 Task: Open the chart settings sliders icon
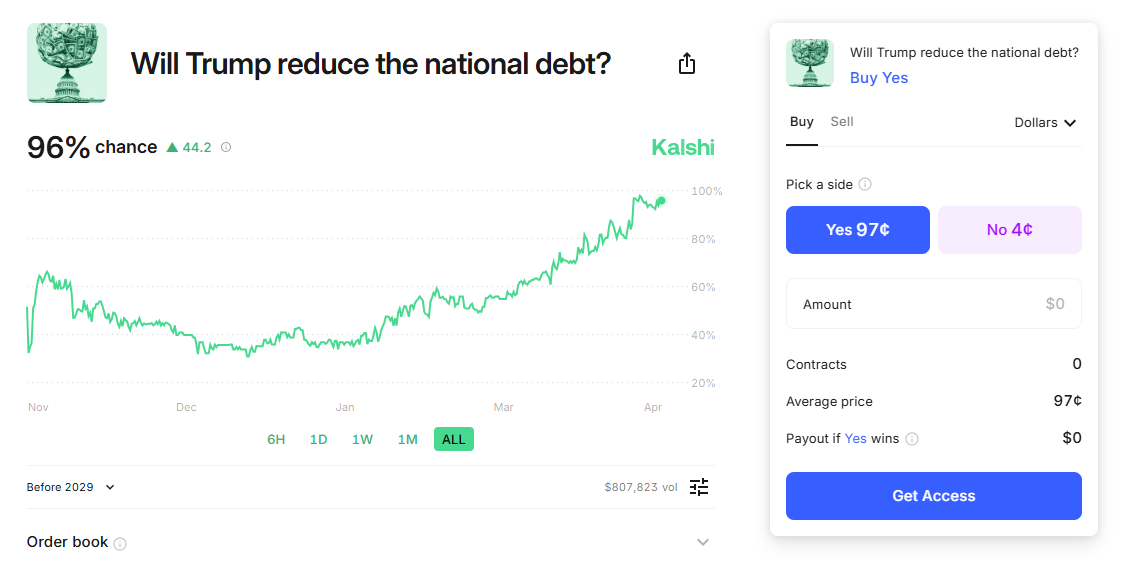point(699,487)
